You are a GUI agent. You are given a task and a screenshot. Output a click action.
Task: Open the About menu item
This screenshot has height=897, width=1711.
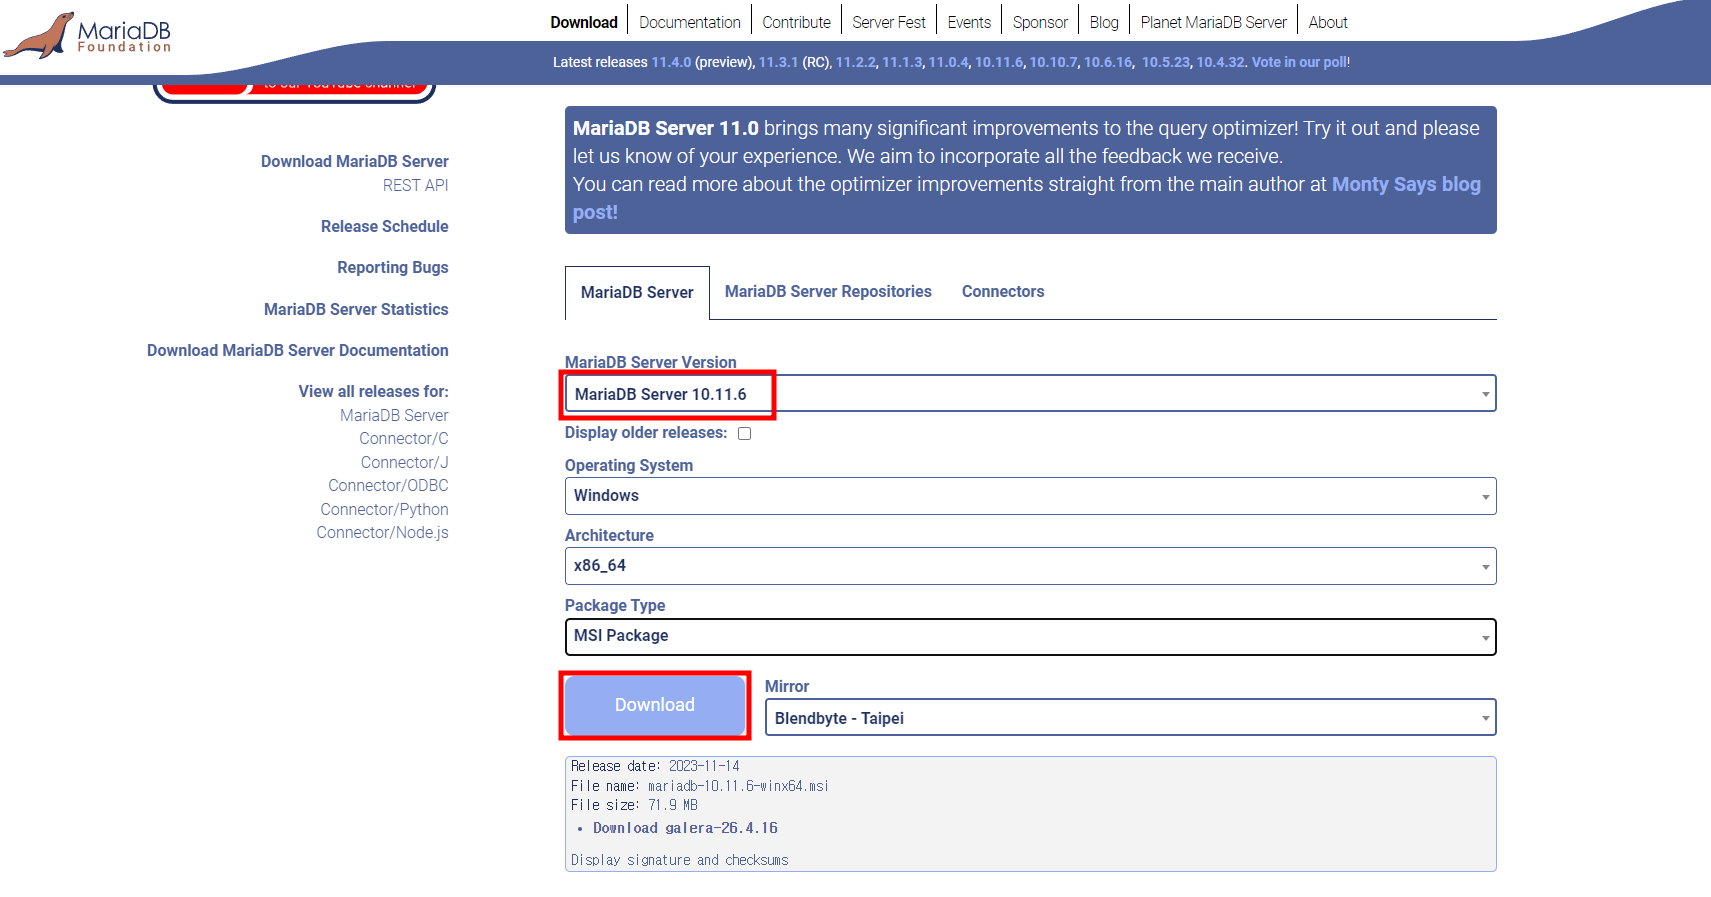click(1328, 22)
